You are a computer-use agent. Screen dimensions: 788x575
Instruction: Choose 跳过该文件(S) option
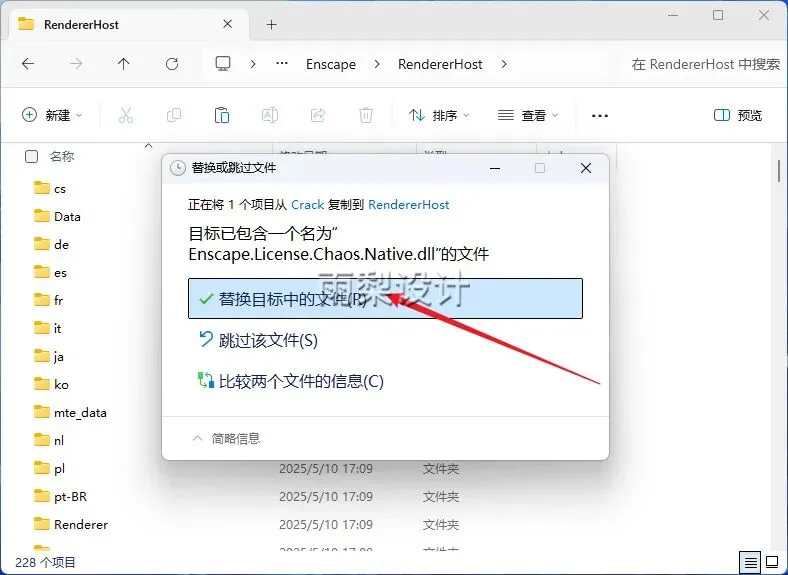pyautogui.click(x=259, y=340)
